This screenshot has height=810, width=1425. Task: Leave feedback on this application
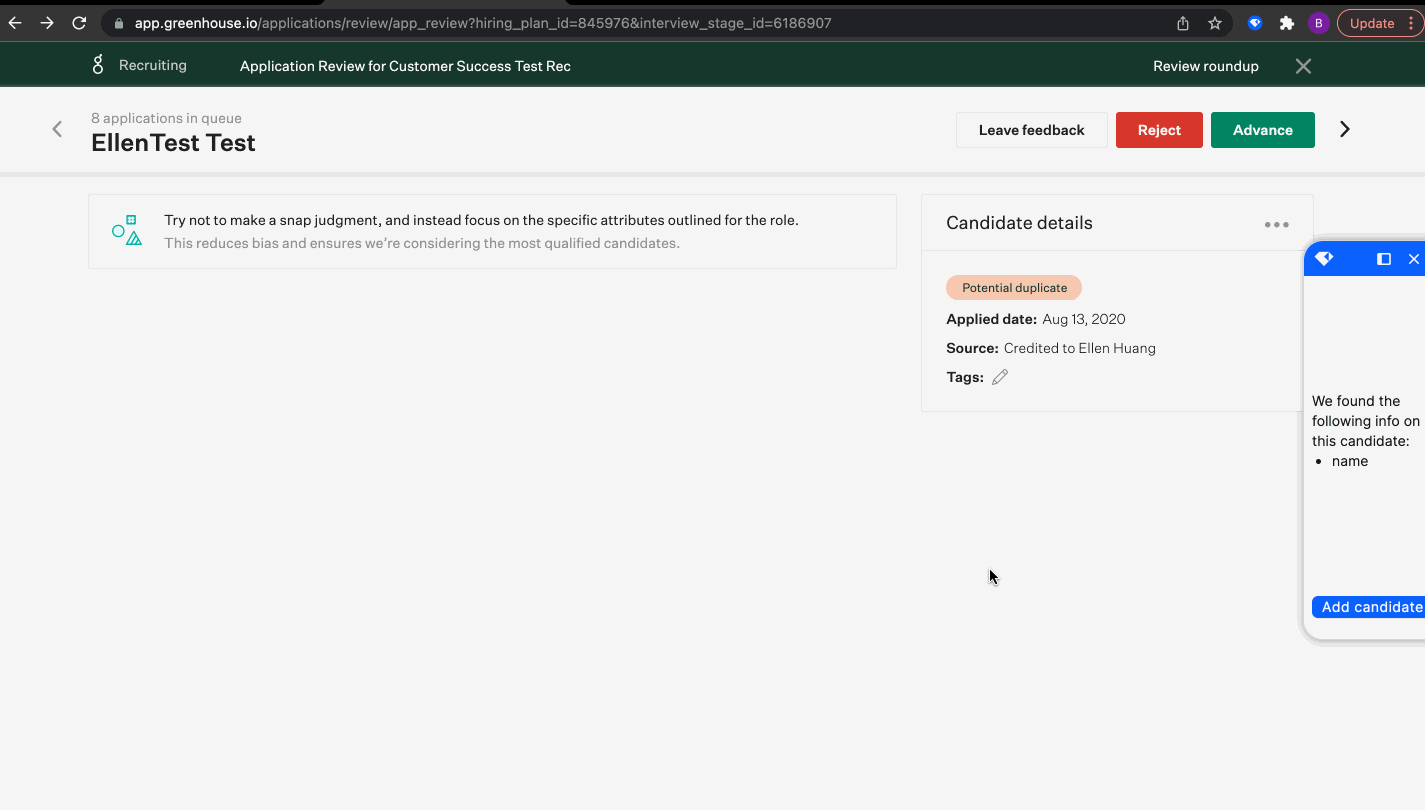(1031, 129)
